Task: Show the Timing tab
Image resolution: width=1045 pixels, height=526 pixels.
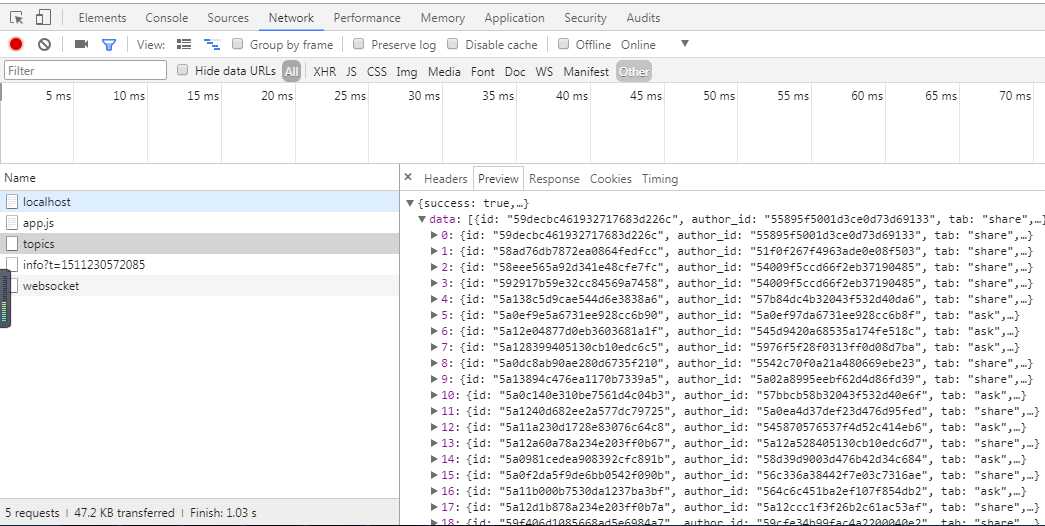Action: [x=660, y=179]
